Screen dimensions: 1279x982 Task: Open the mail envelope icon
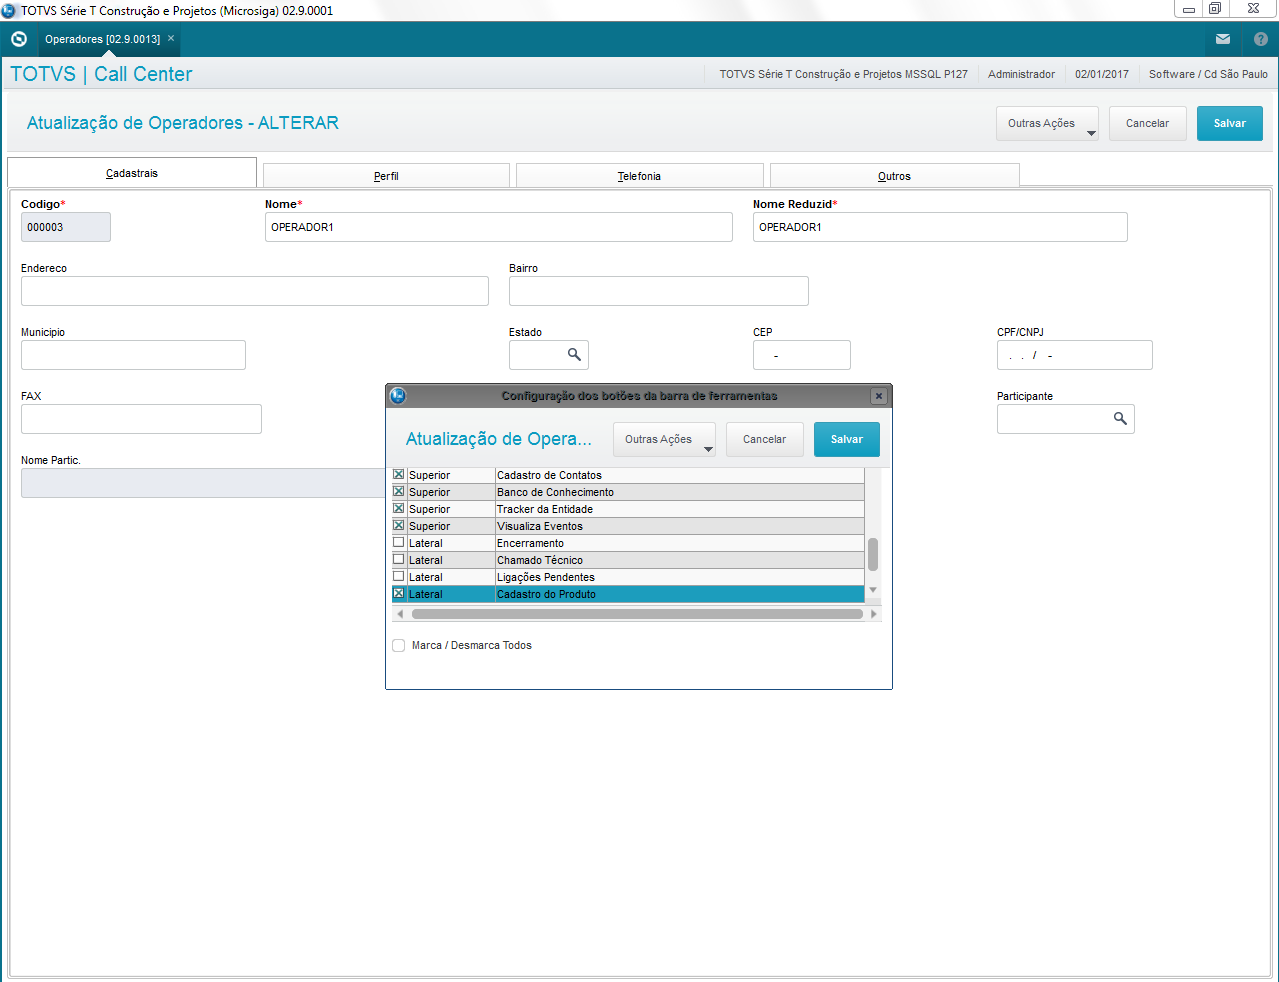point(1223,39)
